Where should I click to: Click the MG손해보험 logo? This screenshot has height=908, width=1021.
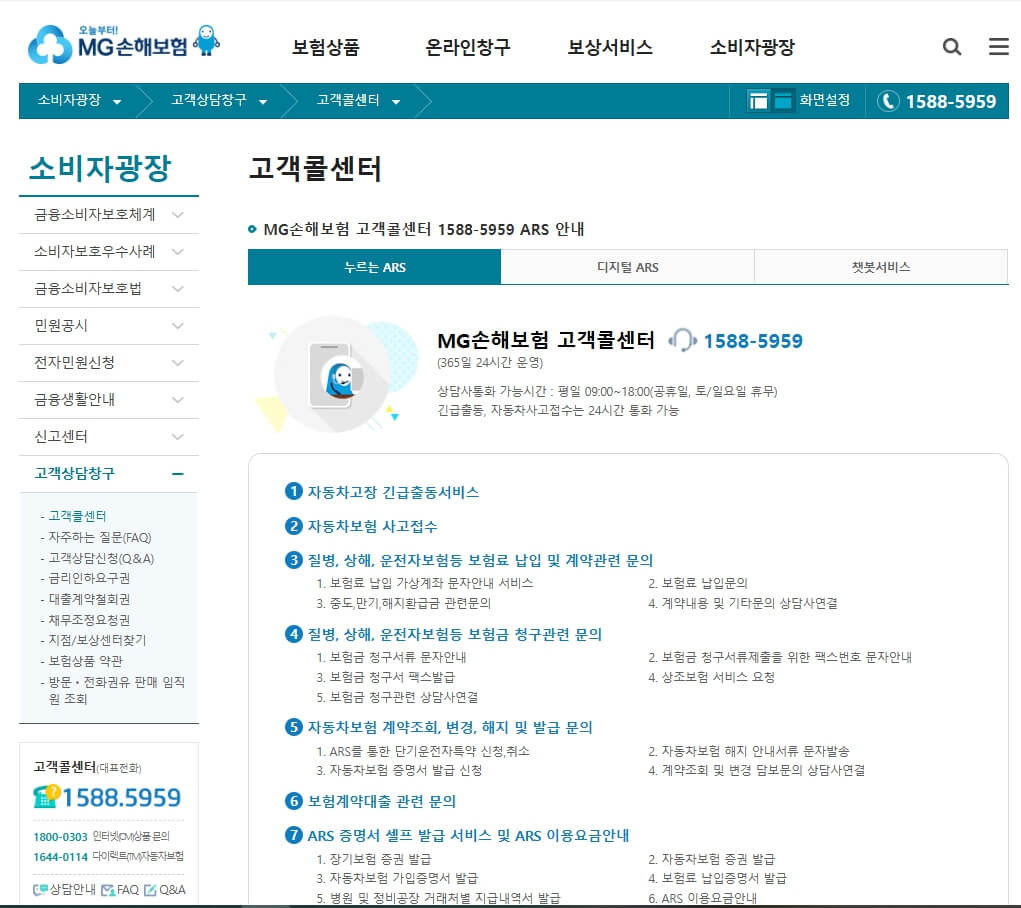pyautogui.click(x=124, y=44)
